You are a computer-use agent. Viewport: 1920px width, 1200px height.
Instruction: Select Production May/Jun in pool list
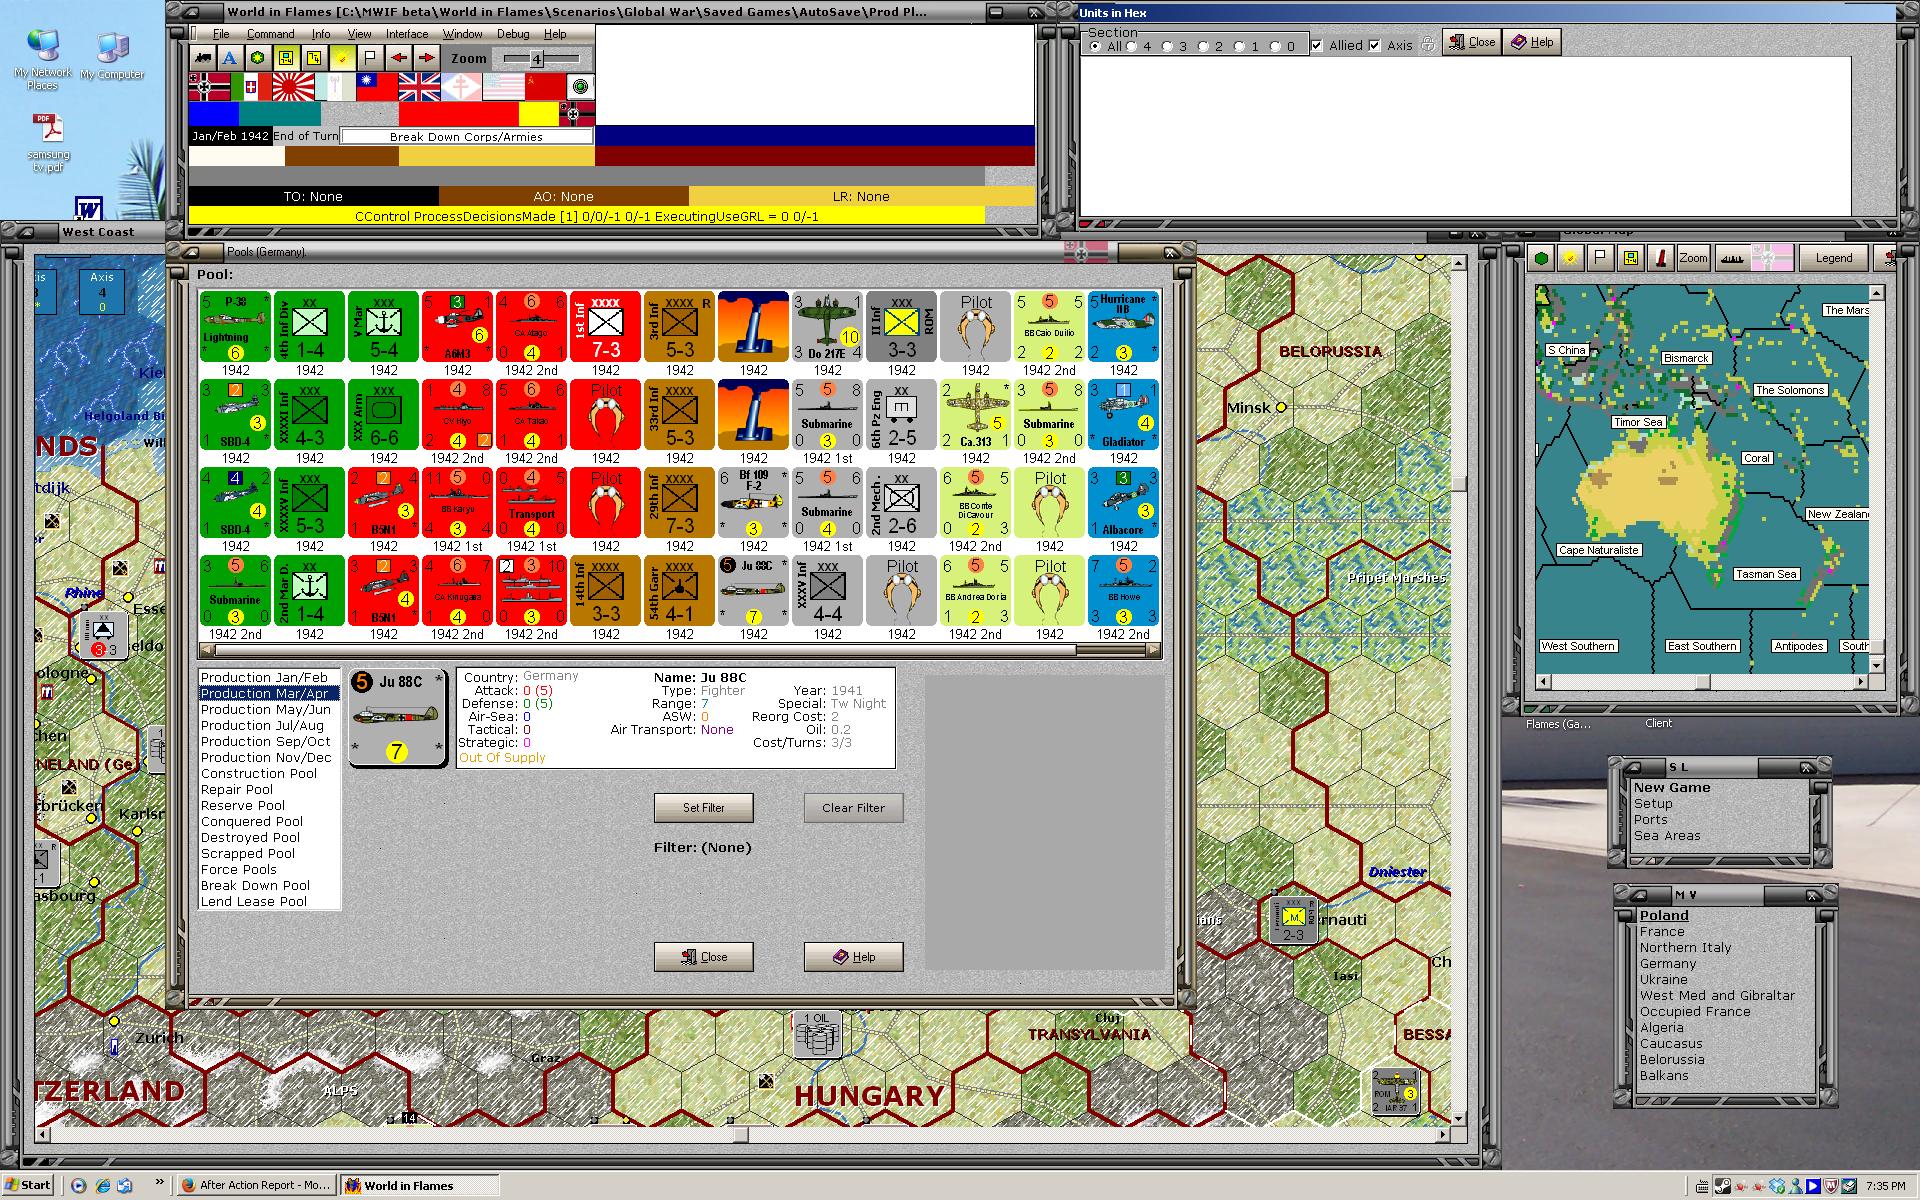coord(269,710)
